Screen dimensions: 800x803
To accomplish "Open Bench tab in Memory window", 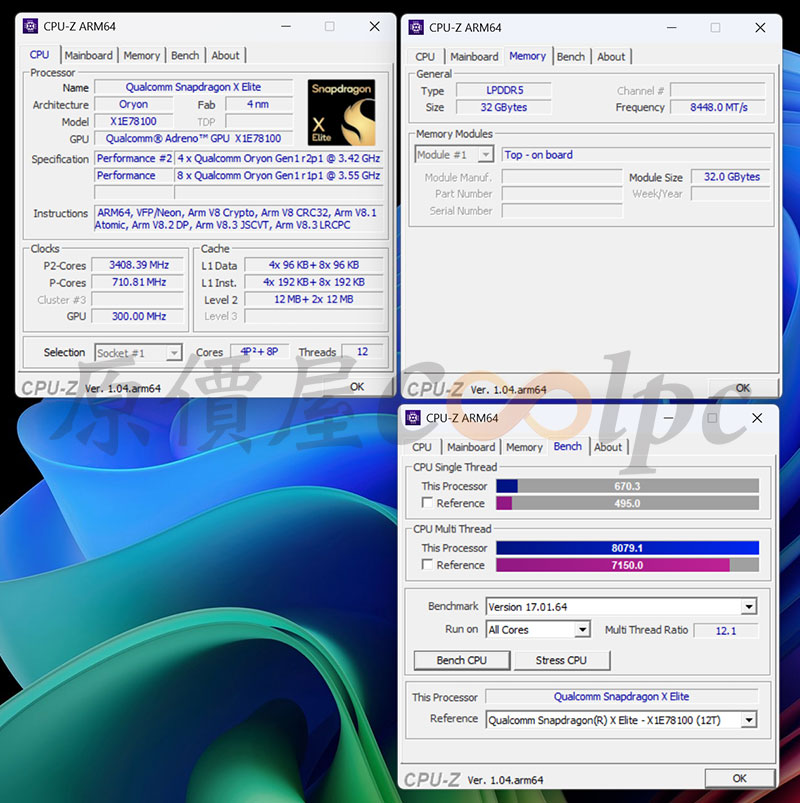I will [571, 57].
